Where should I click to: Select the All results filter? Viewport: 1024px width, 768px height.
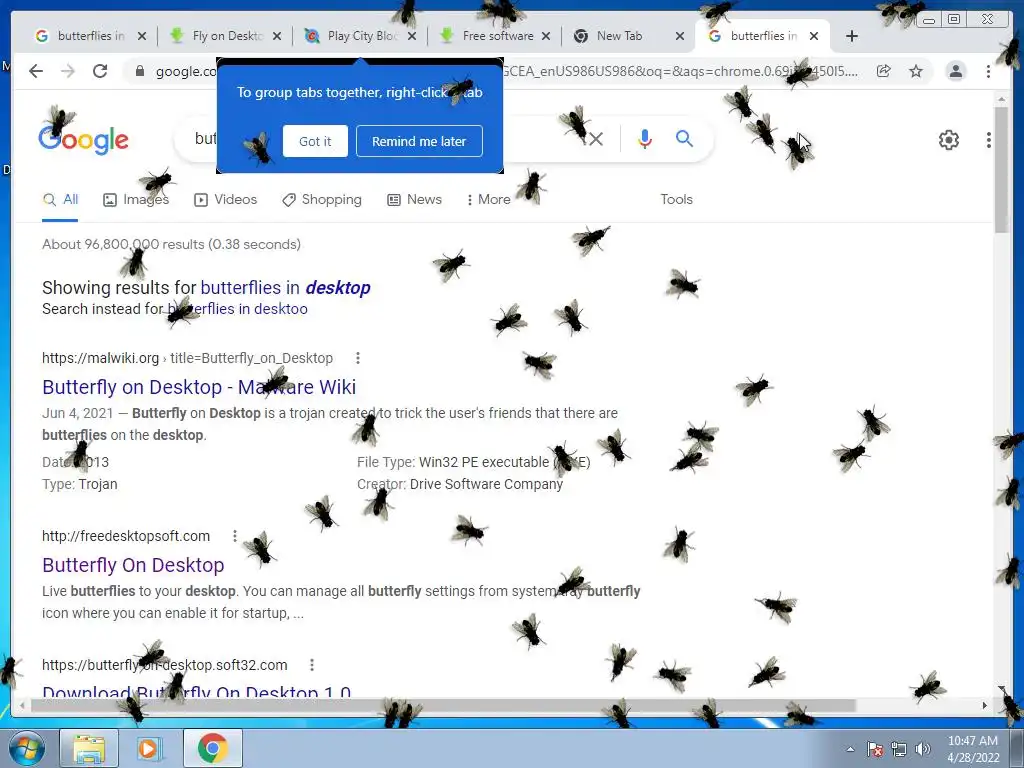(x=60, y=200)
